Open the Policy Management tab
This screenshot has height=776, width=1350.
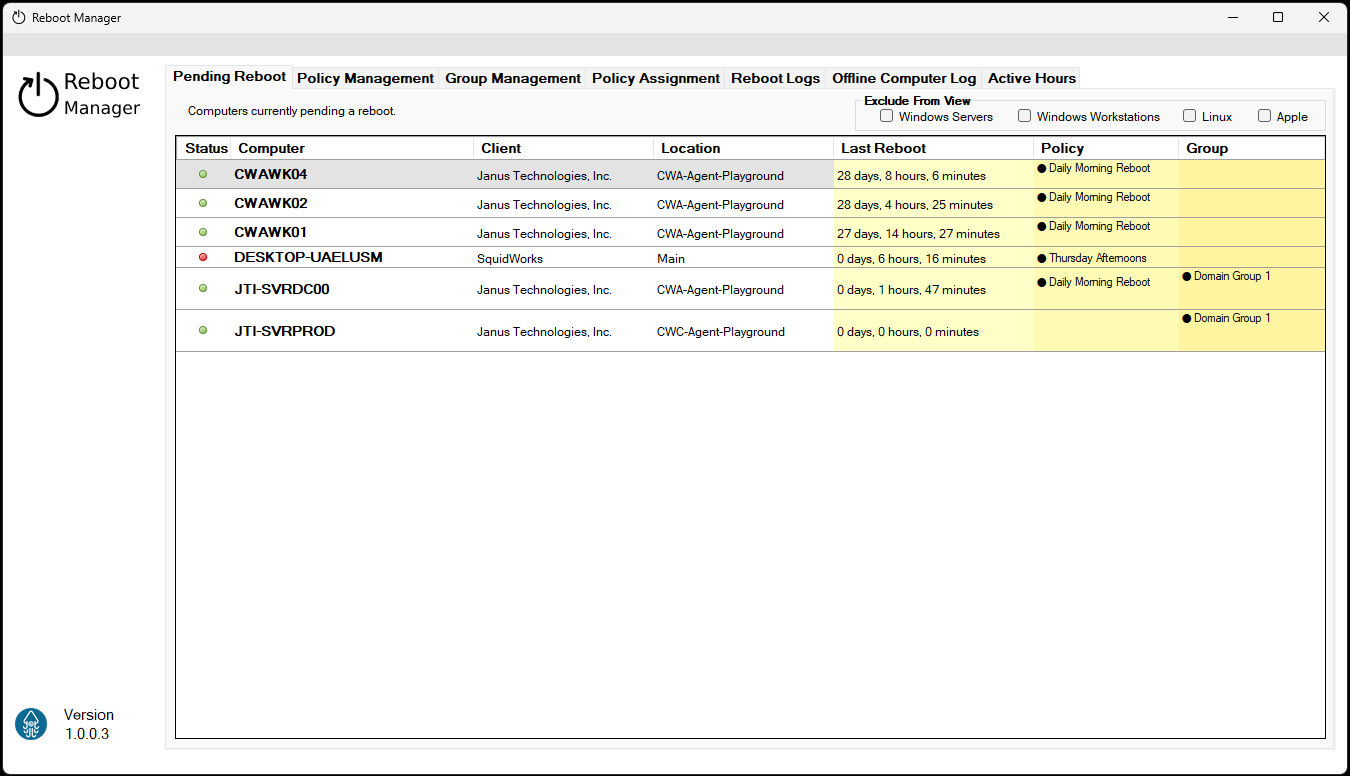tap(366, 78)
